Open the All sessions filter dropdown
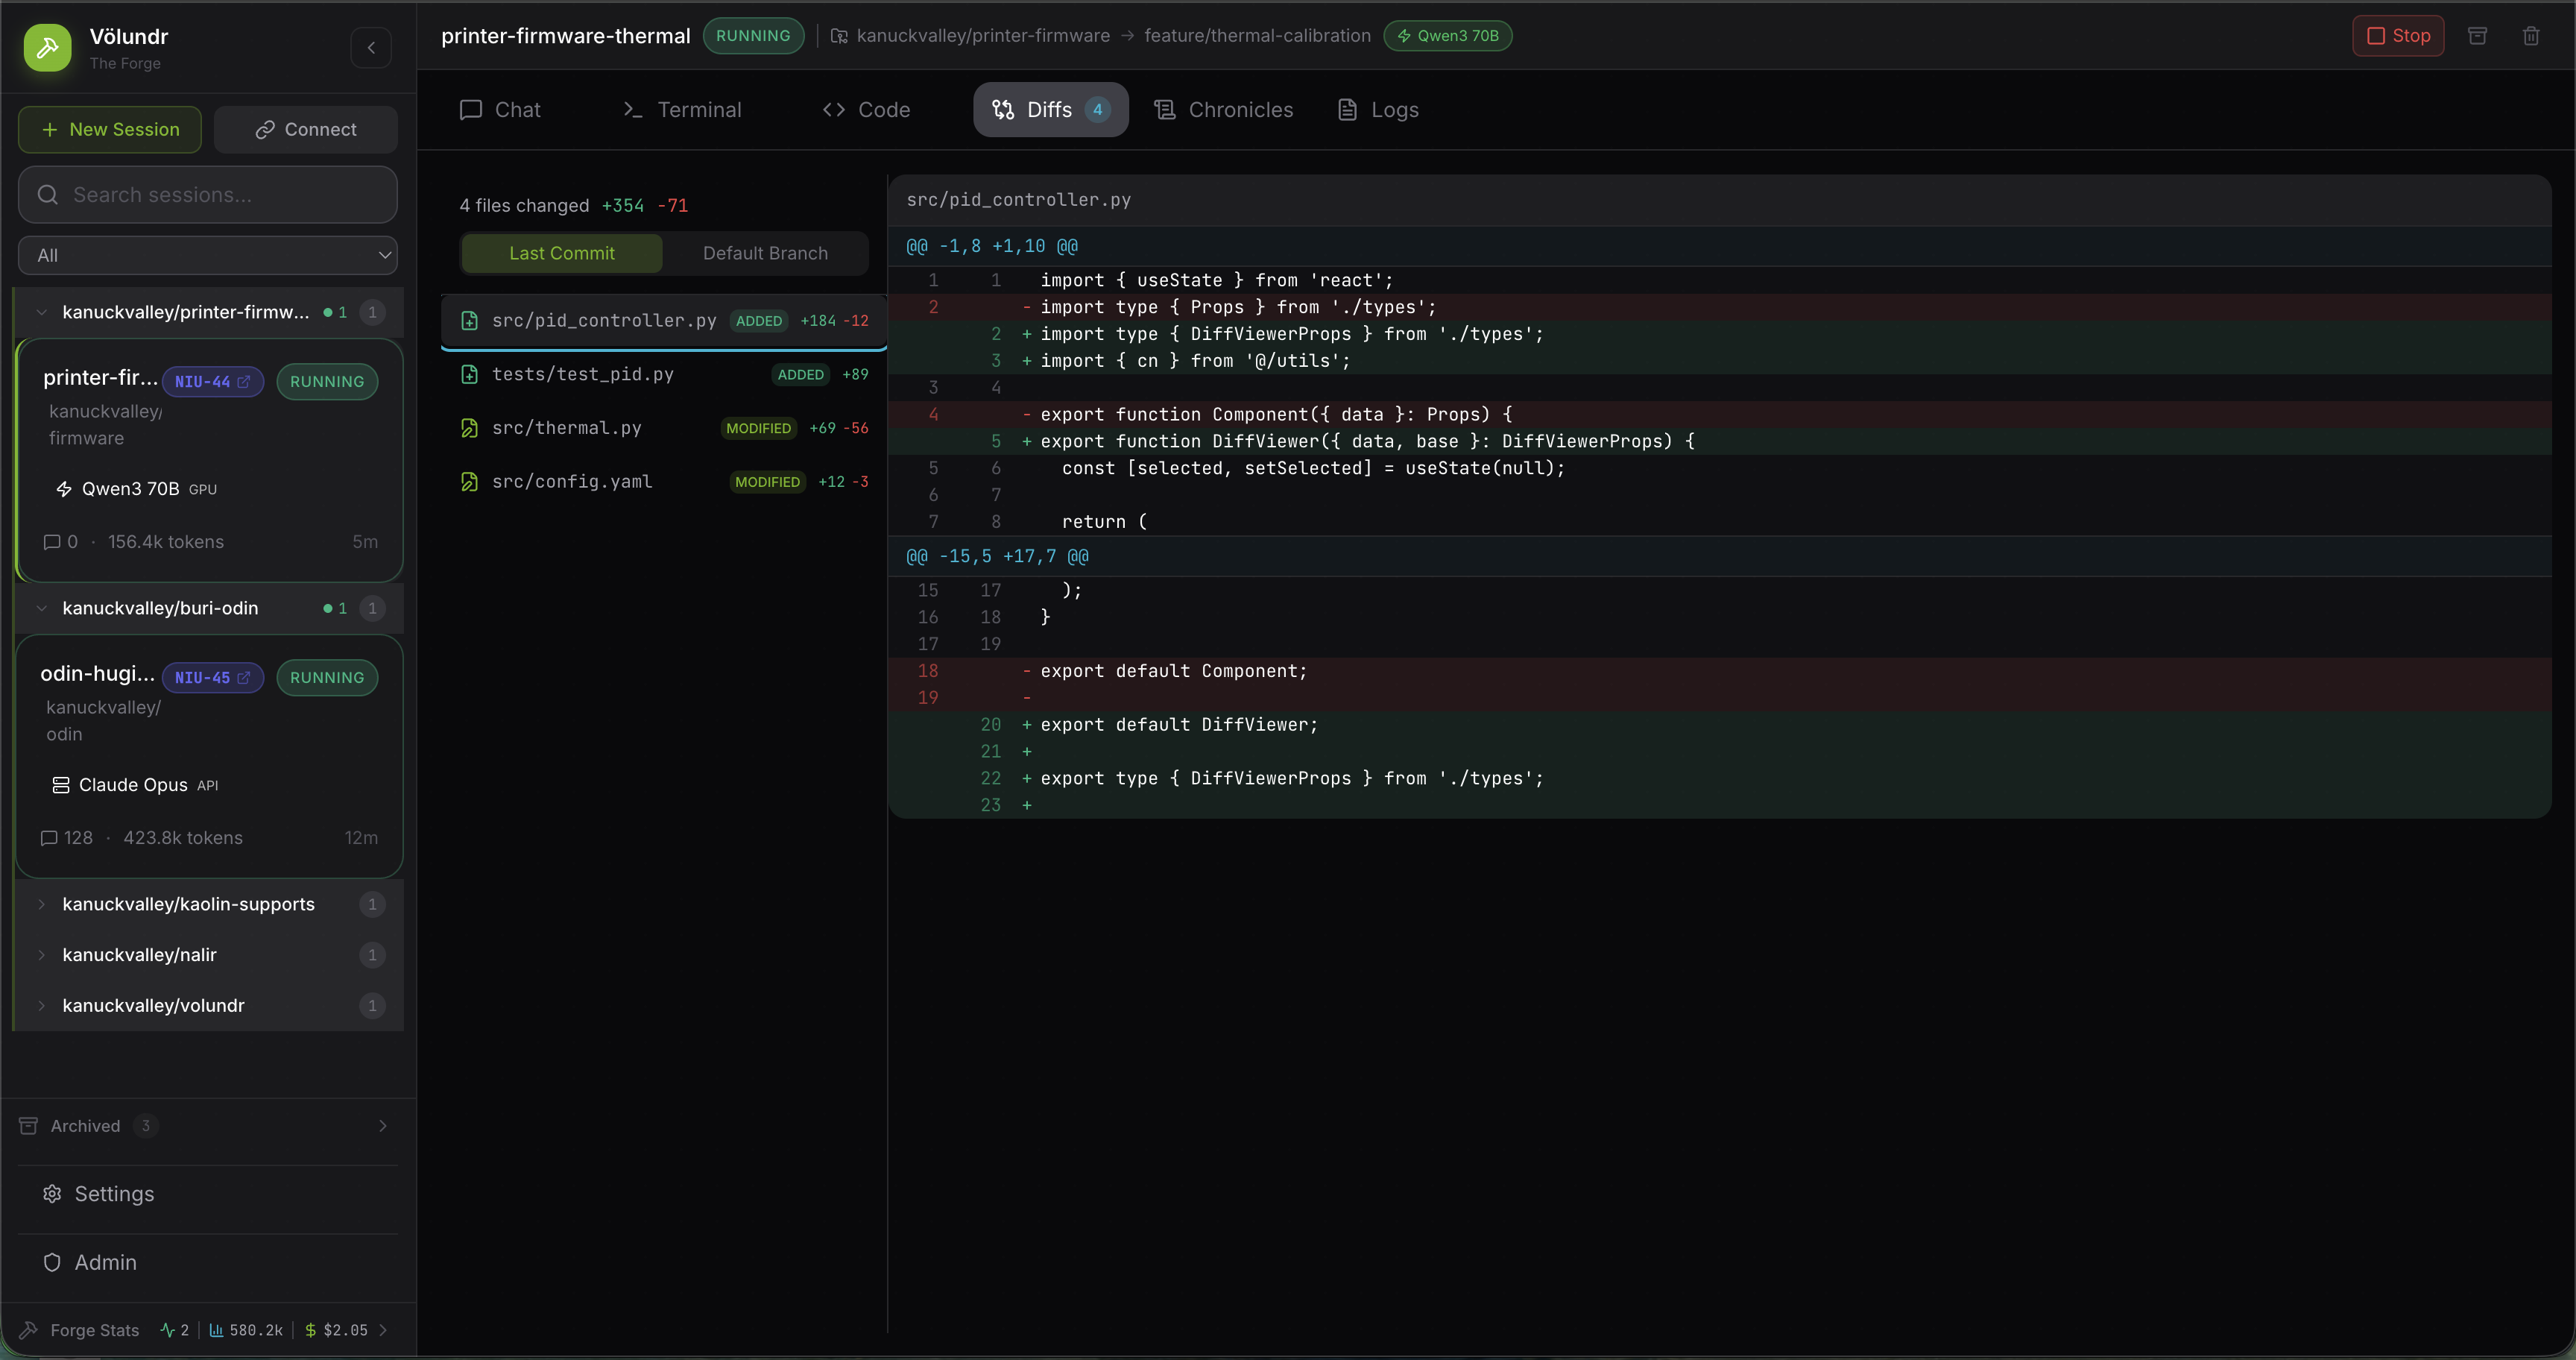The width and height of the screenshot is (2576, 1360). pyautogui.click(x=207, y=255)
